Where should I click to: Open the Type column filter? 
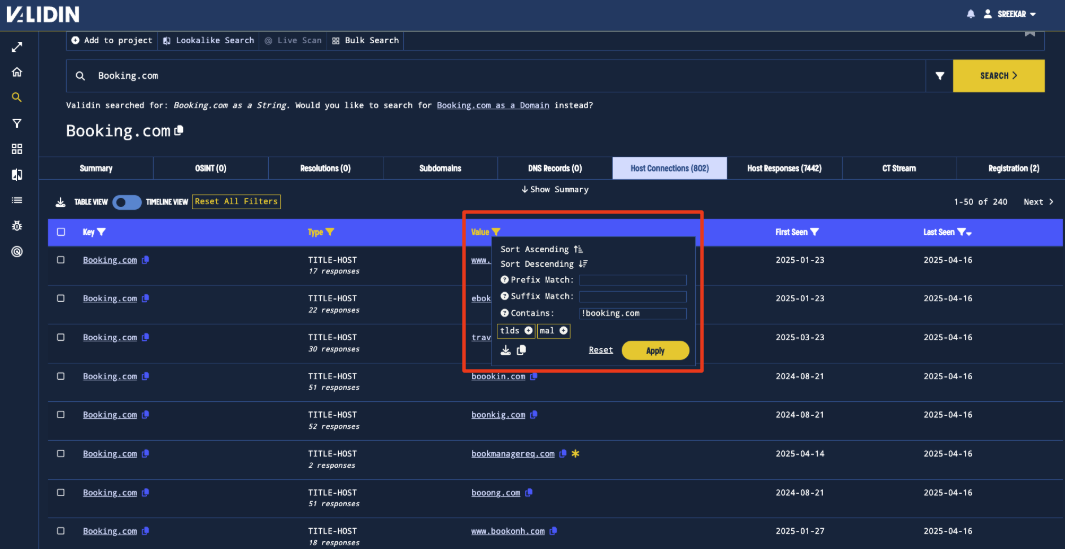(x=330, y=232)
